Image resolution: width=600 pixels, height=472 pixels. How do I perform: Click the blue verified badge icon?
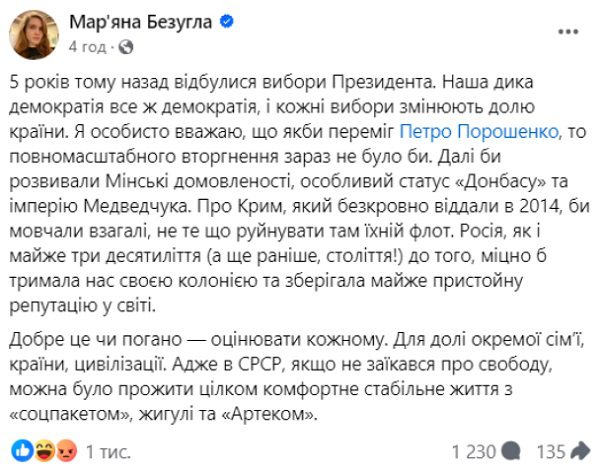pos(226,22)
